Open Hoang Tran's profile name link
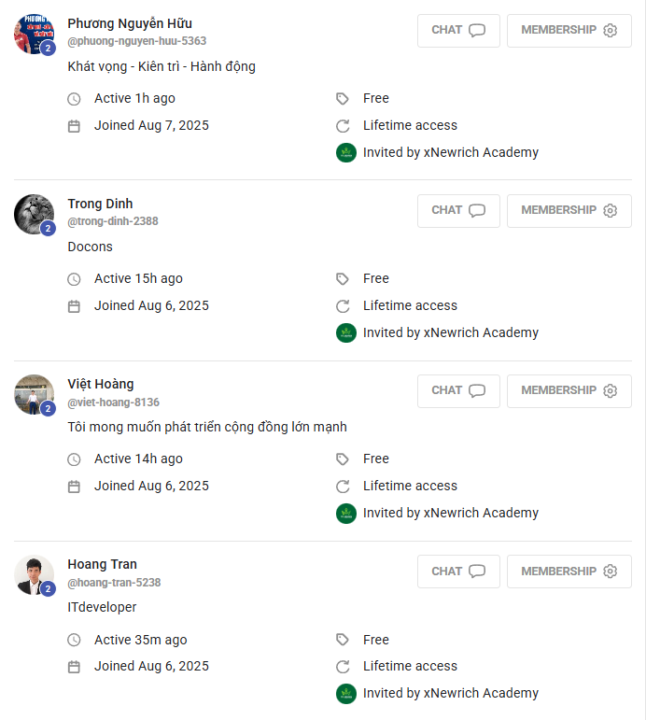The image size is (646, 720). point(102,564)
